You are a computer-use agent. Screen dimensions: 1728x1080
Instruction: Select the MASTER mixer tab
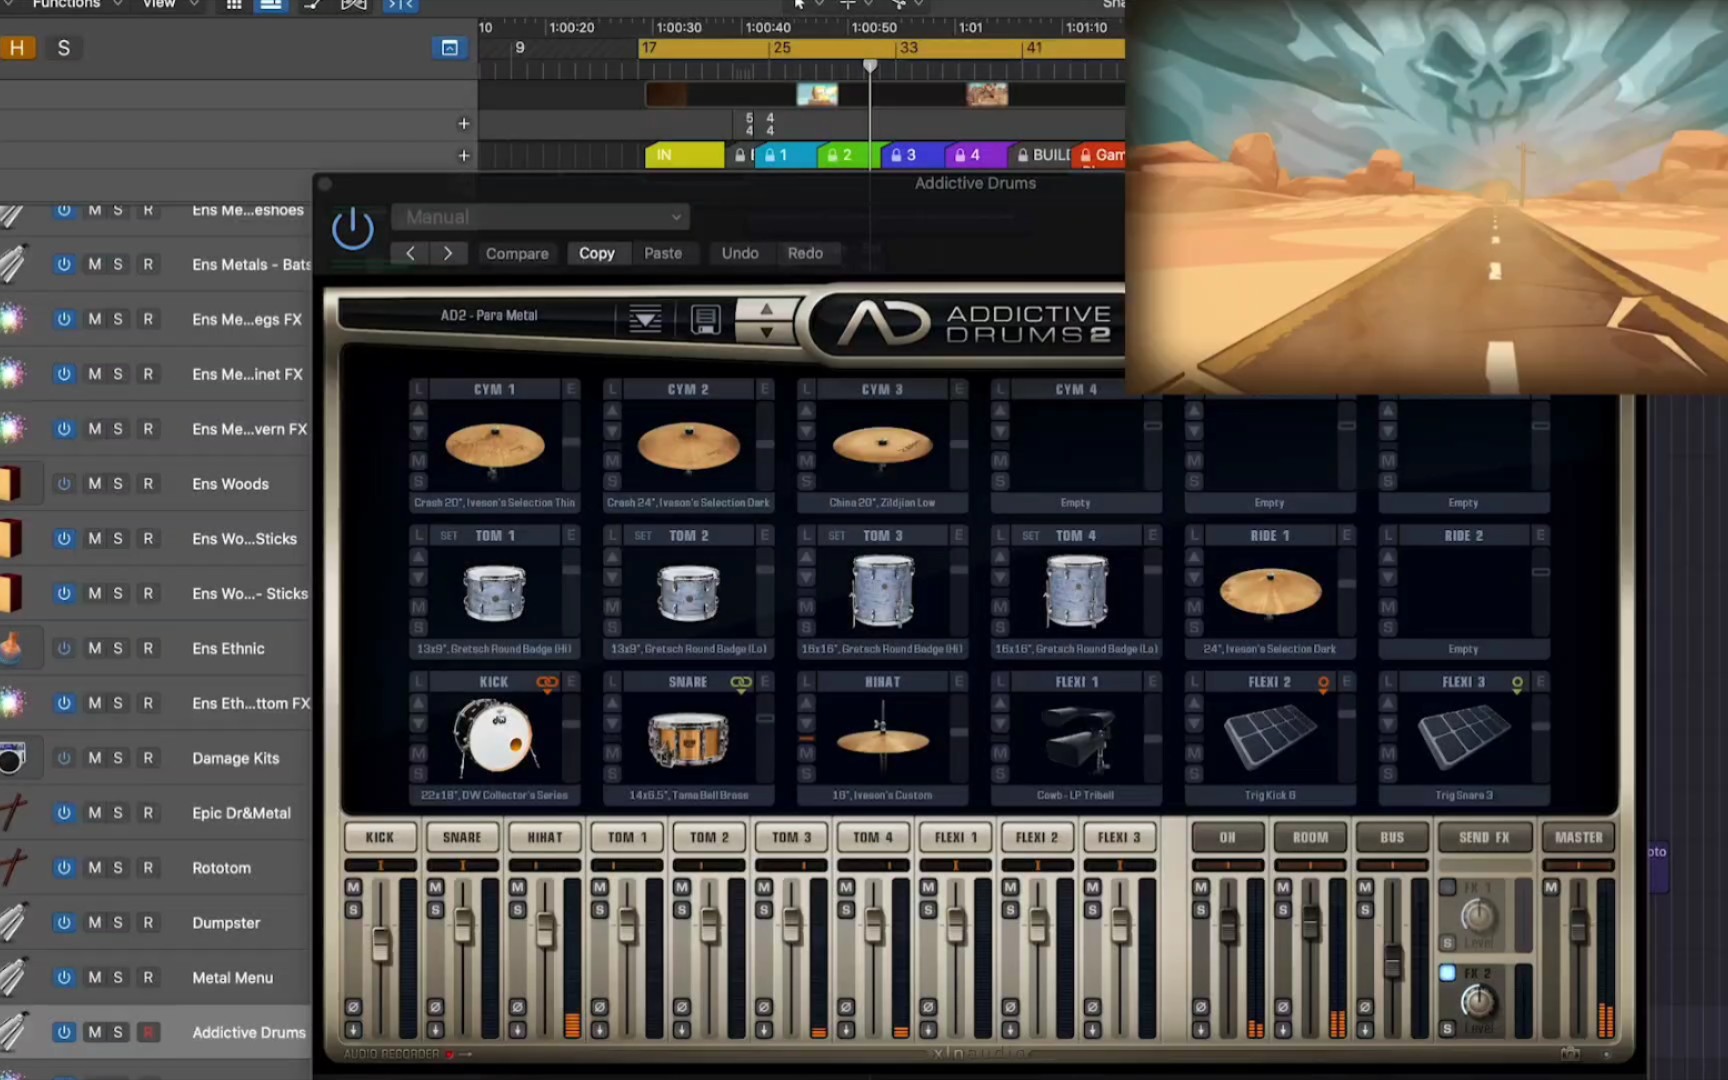pos(1579,837)
